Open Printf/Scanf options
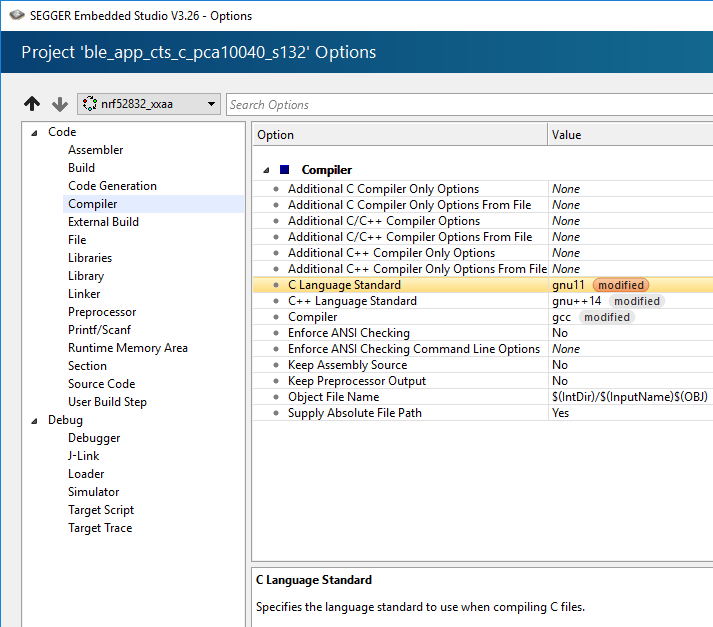This screenshot has height=627, width=713. pyautogui.click(x=99, y=330)
